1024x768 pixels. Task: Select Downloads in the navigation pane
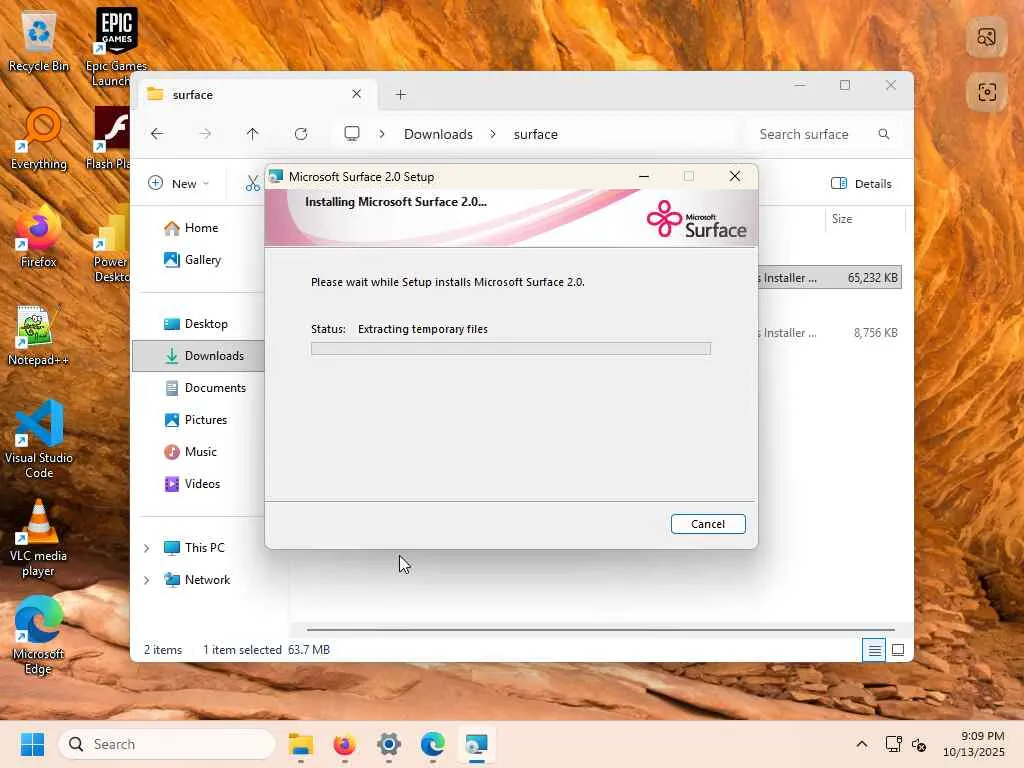pyautogui.click(x=199, y=356)
